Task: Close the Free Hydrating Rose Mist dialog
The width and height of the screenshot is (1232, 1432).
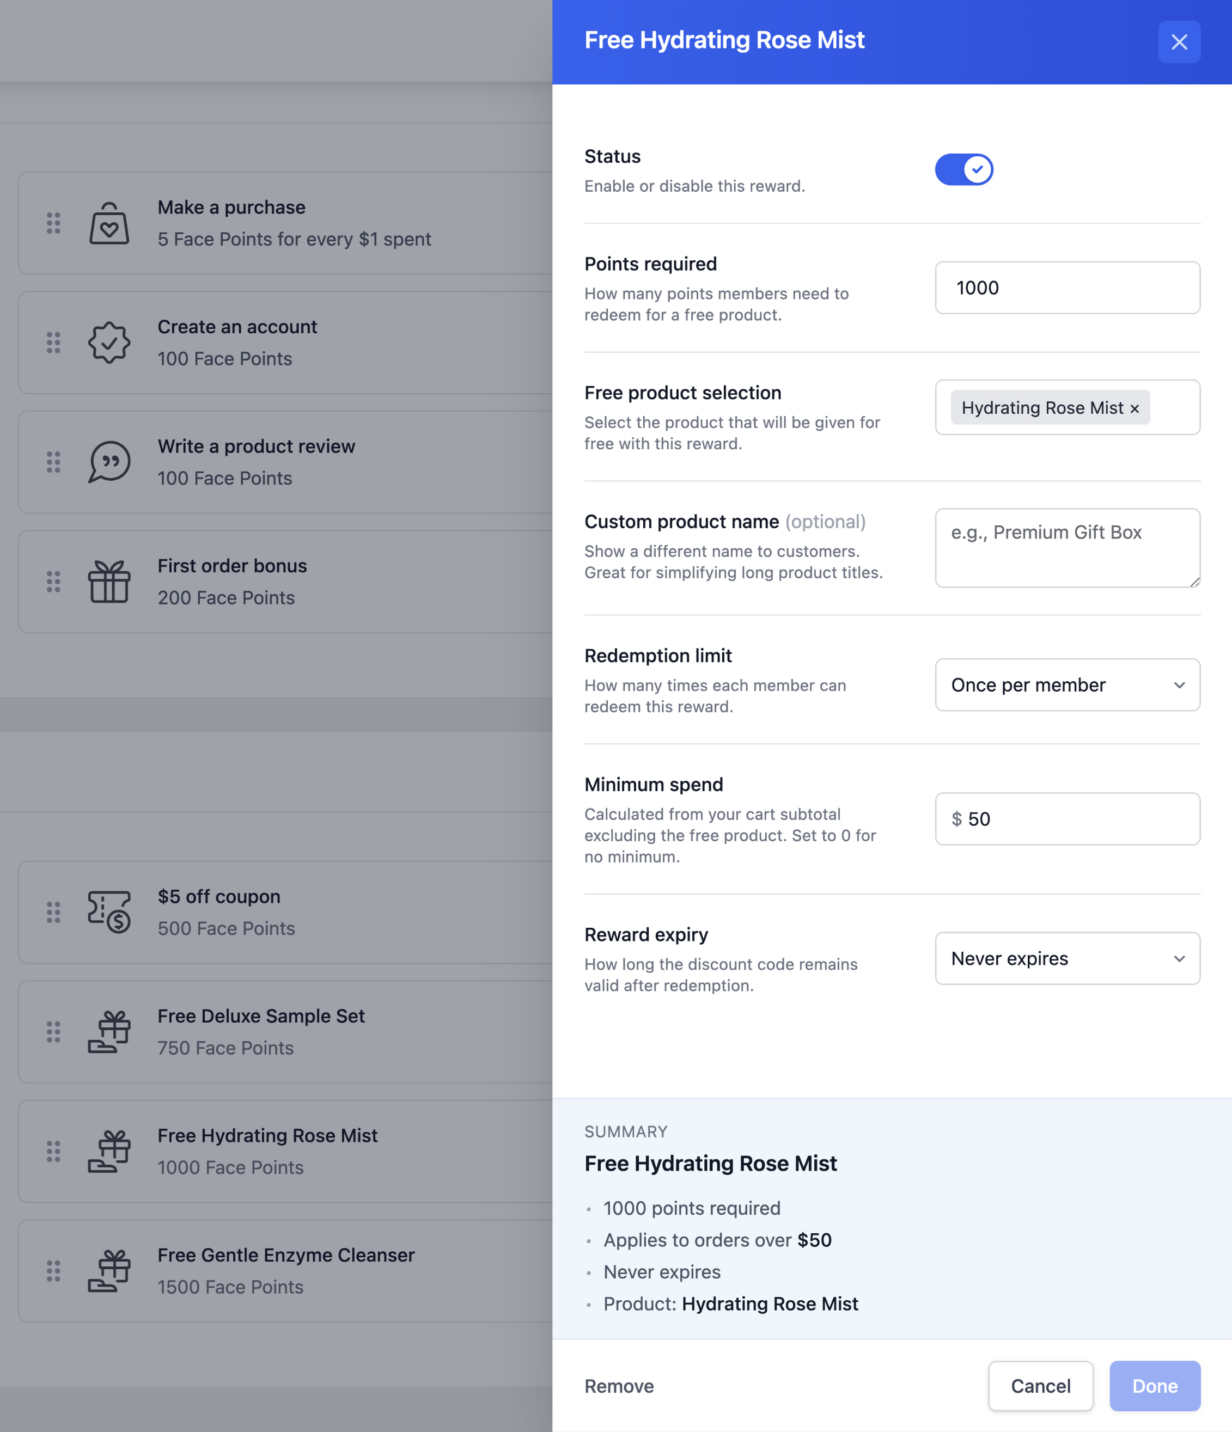Action: [x=1179, y=42]
